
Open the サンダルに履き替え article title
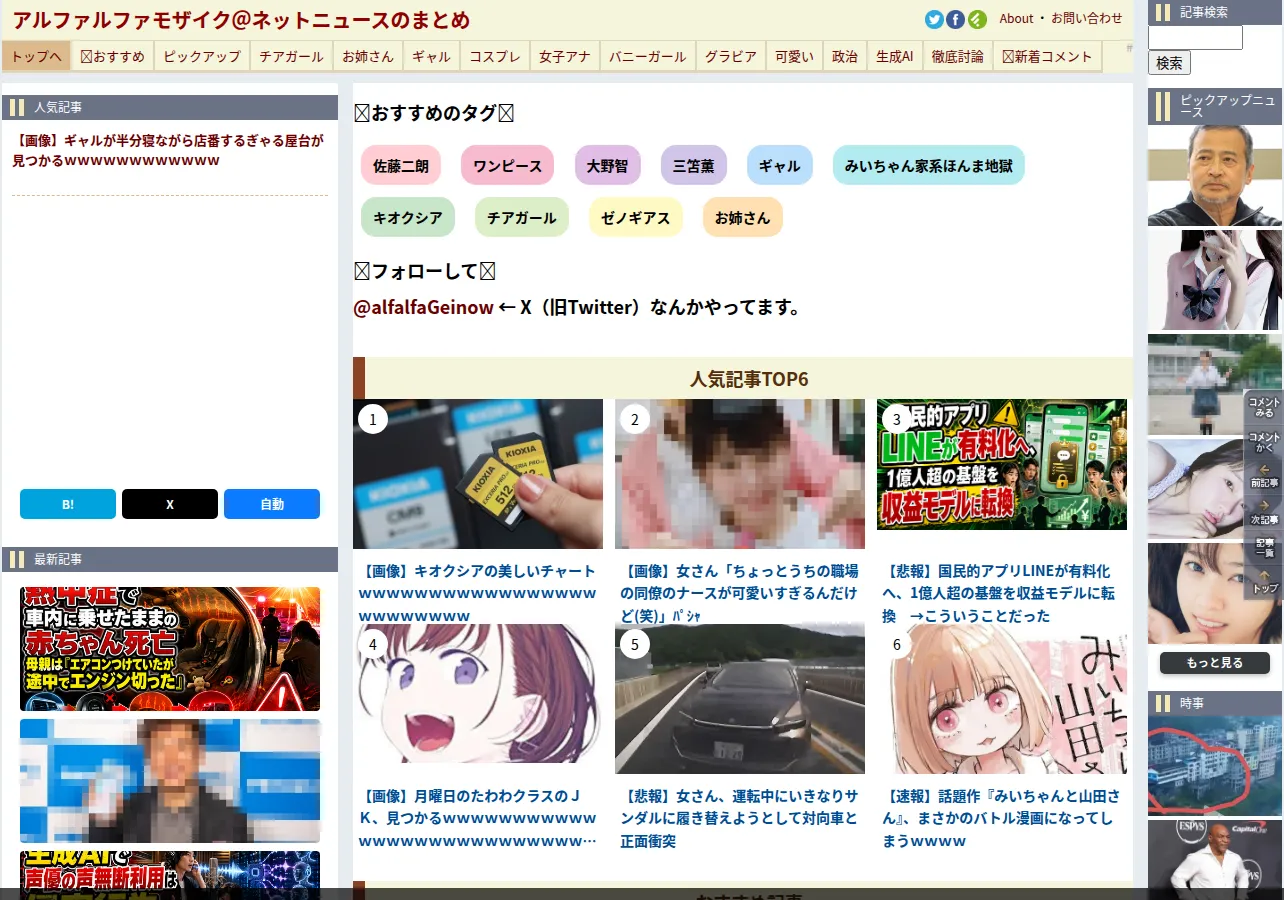[x=740, y=818]
